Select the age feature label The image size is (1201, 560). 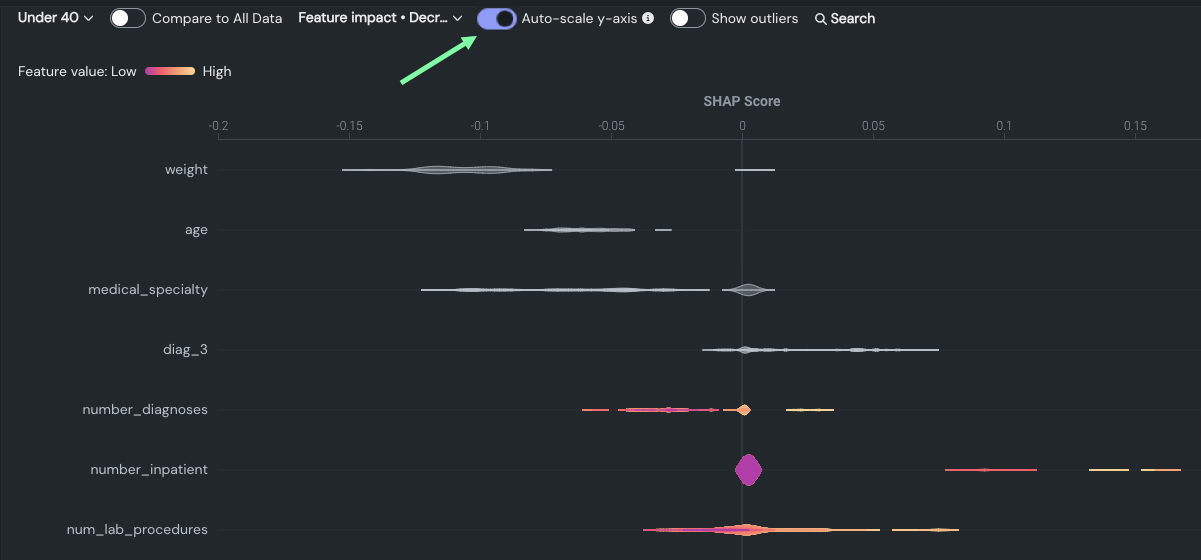coord(196,230)
